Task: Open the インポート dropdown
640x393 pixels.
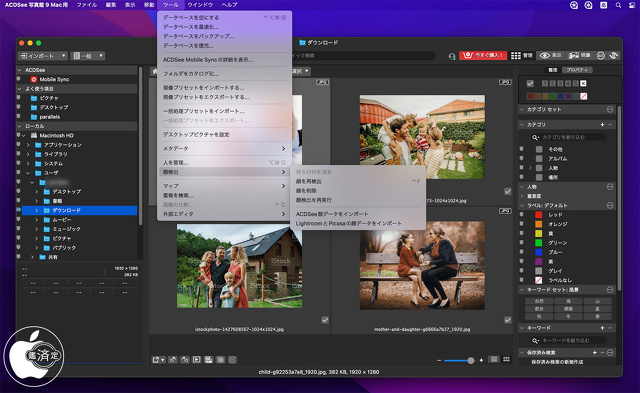Action: coord(43,56)
